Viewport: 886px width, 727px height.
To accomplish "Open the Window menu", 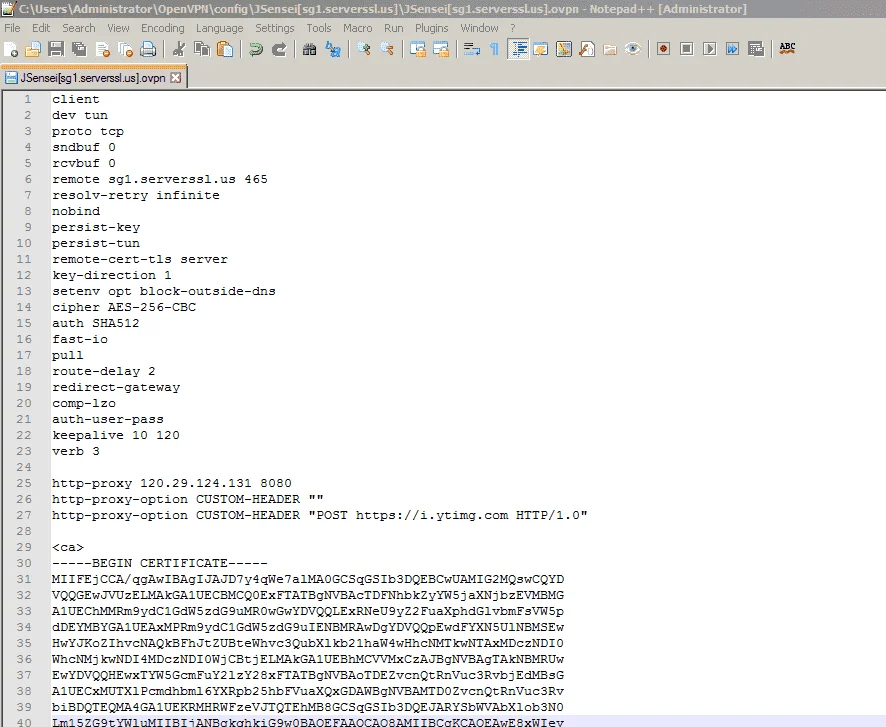I will [479, 28].
